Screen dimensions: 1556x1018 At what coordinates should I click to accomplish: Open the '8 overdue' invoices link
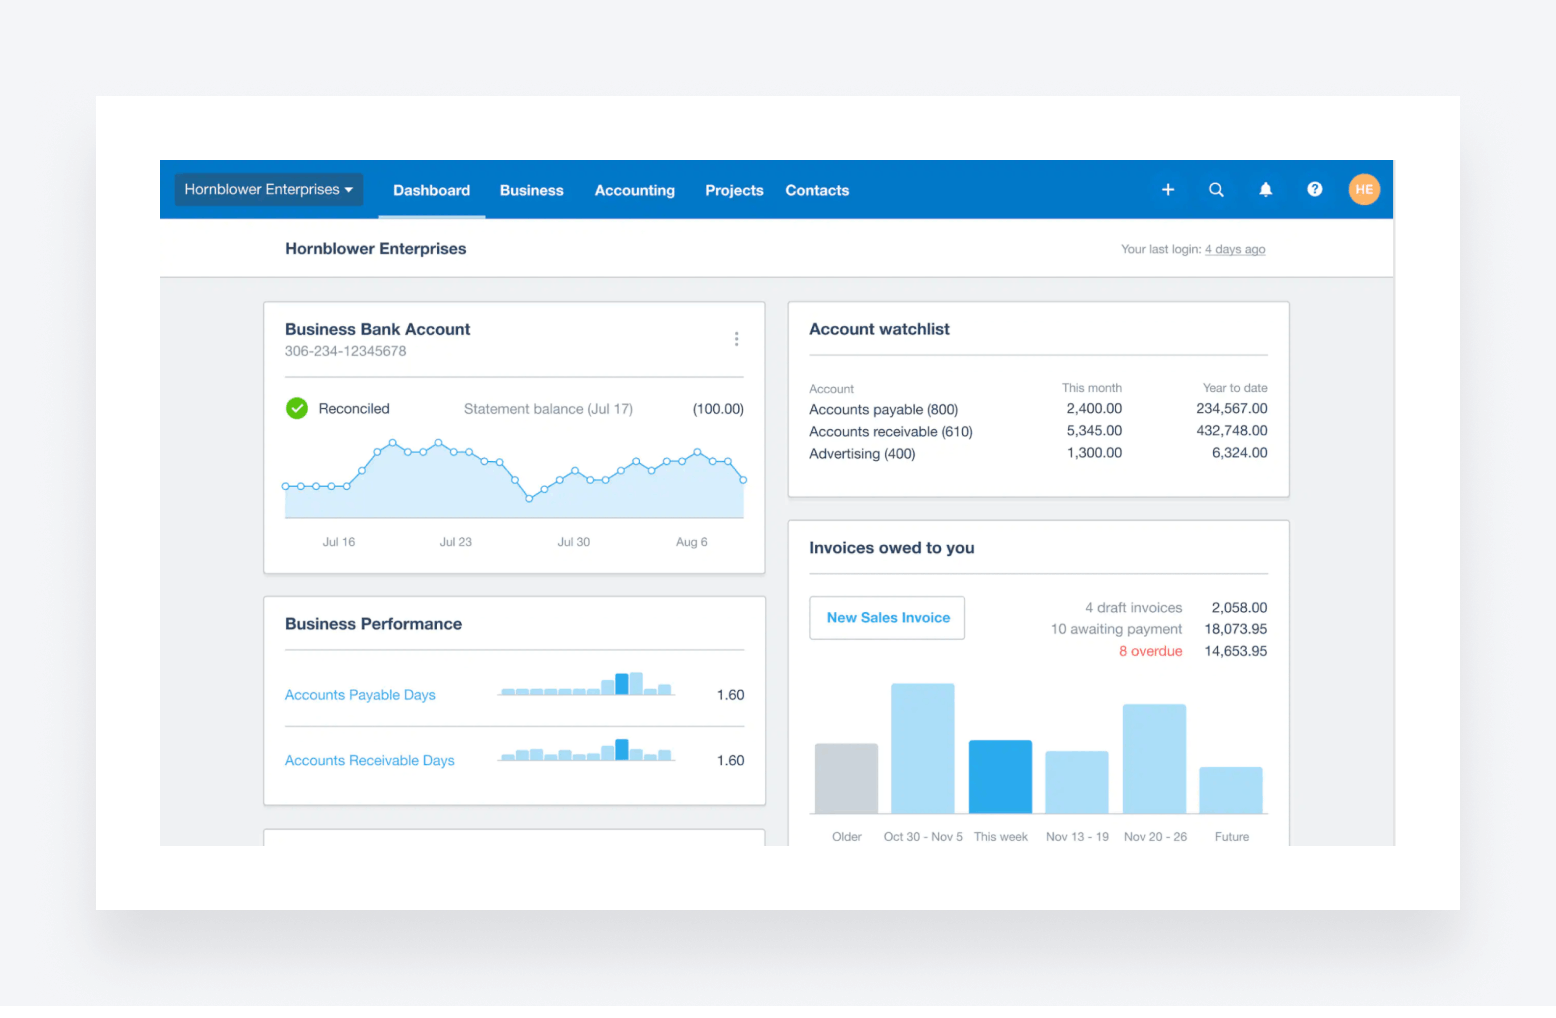(1150, 651)
